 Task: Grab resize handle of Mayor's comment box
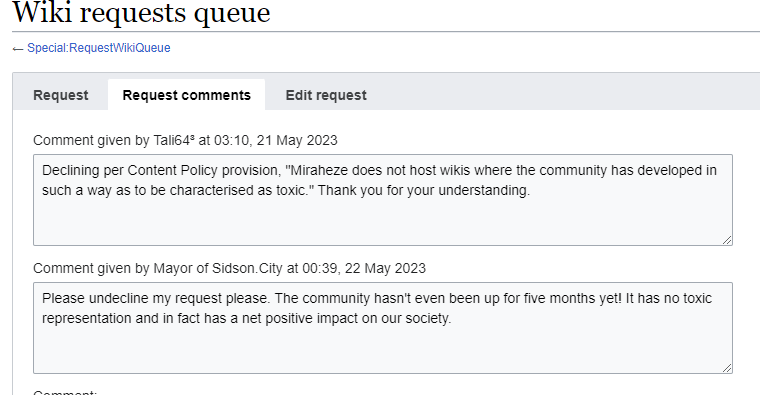pos(727,368)
